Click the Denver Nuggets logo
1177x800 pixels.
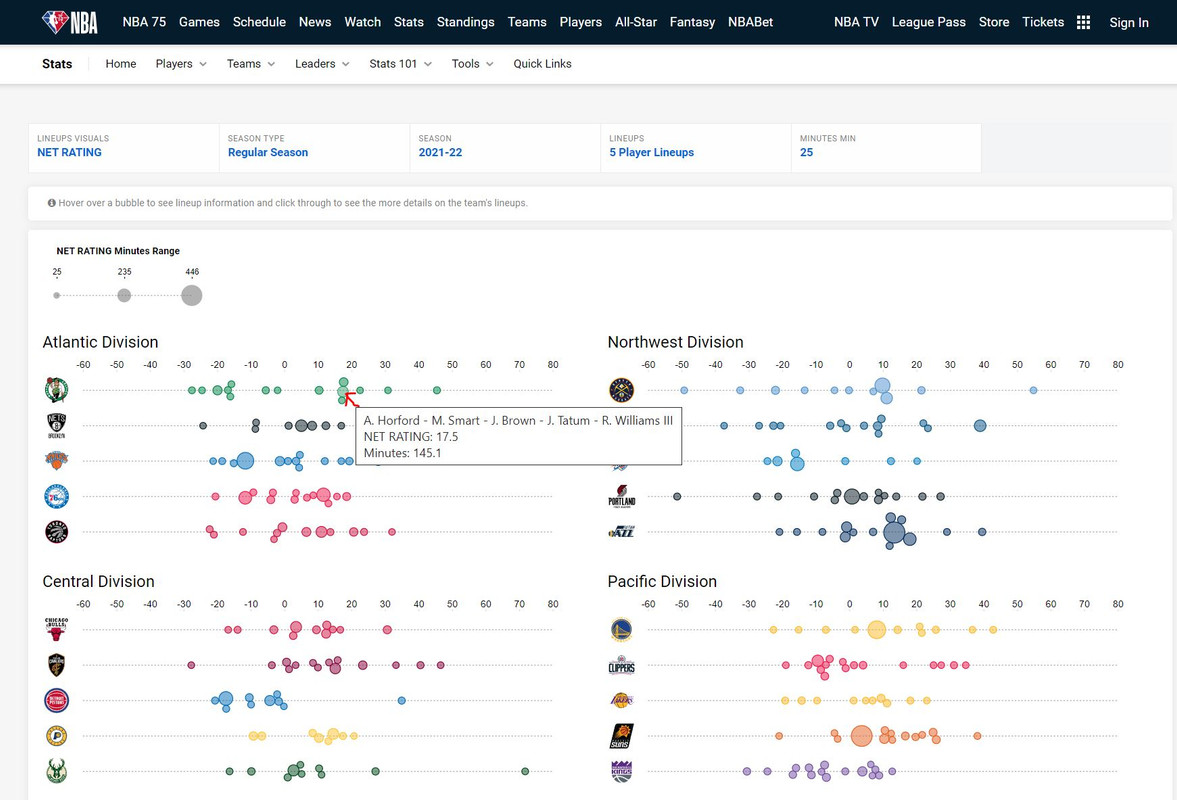pos(622,390)
